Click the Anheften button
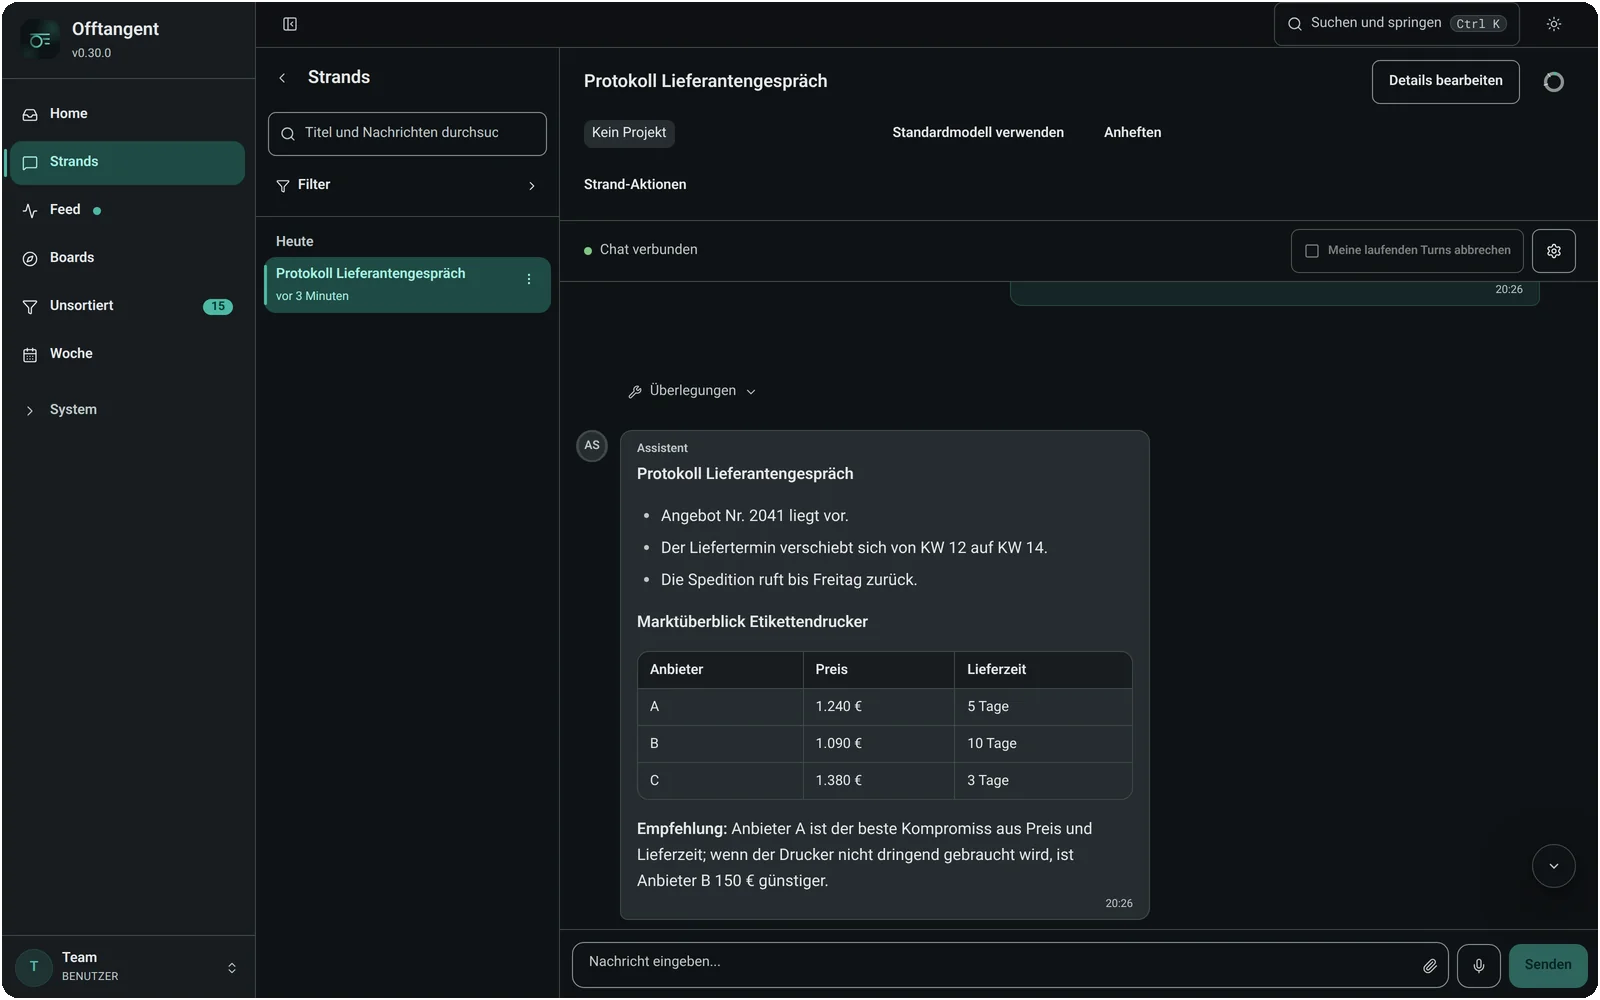Viewport: 1600px width, 1000px height. 1132,133
